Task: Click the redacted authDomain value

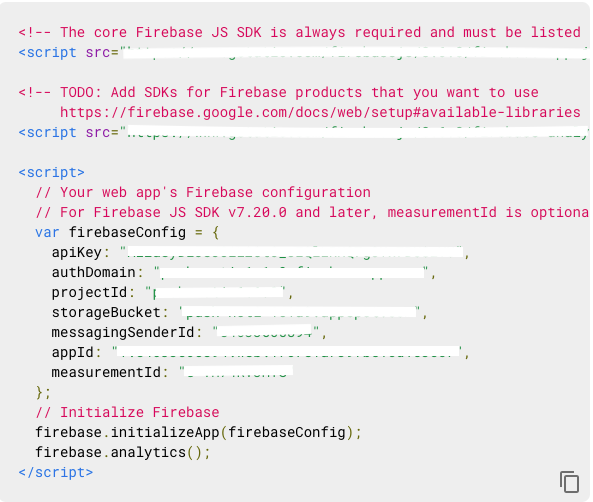Action: 293,272
